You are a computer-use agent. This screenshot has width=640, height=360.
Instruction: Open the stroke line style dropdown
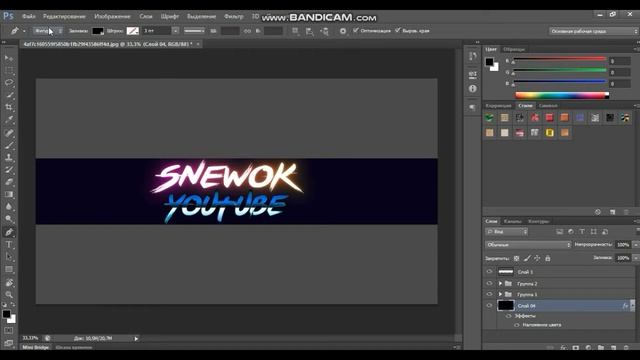194,31
